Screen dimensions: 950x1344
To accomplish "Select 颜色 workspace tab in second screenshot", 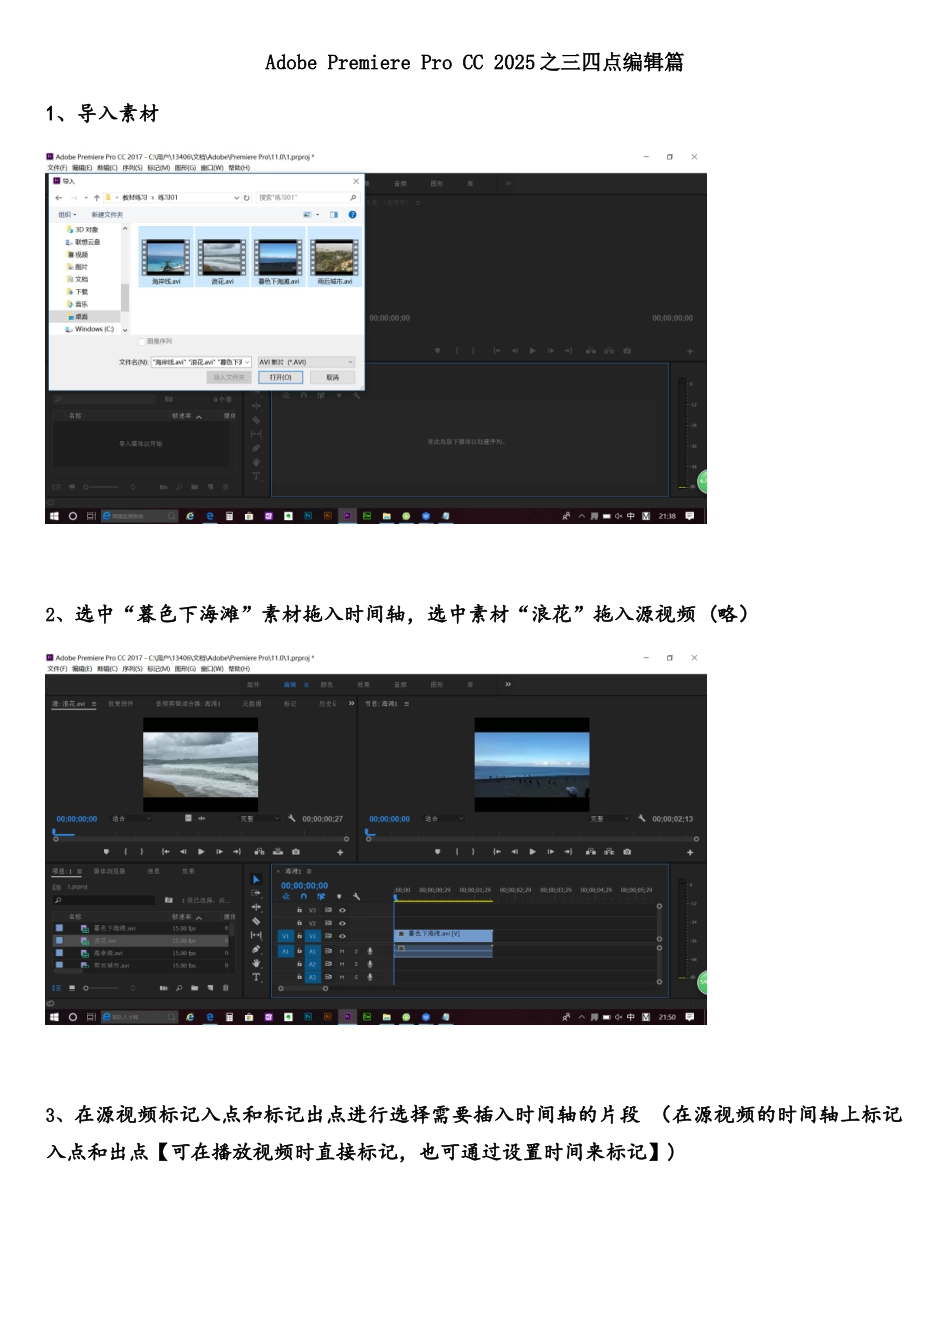I will pyautogui.click(x=326, y=685).
